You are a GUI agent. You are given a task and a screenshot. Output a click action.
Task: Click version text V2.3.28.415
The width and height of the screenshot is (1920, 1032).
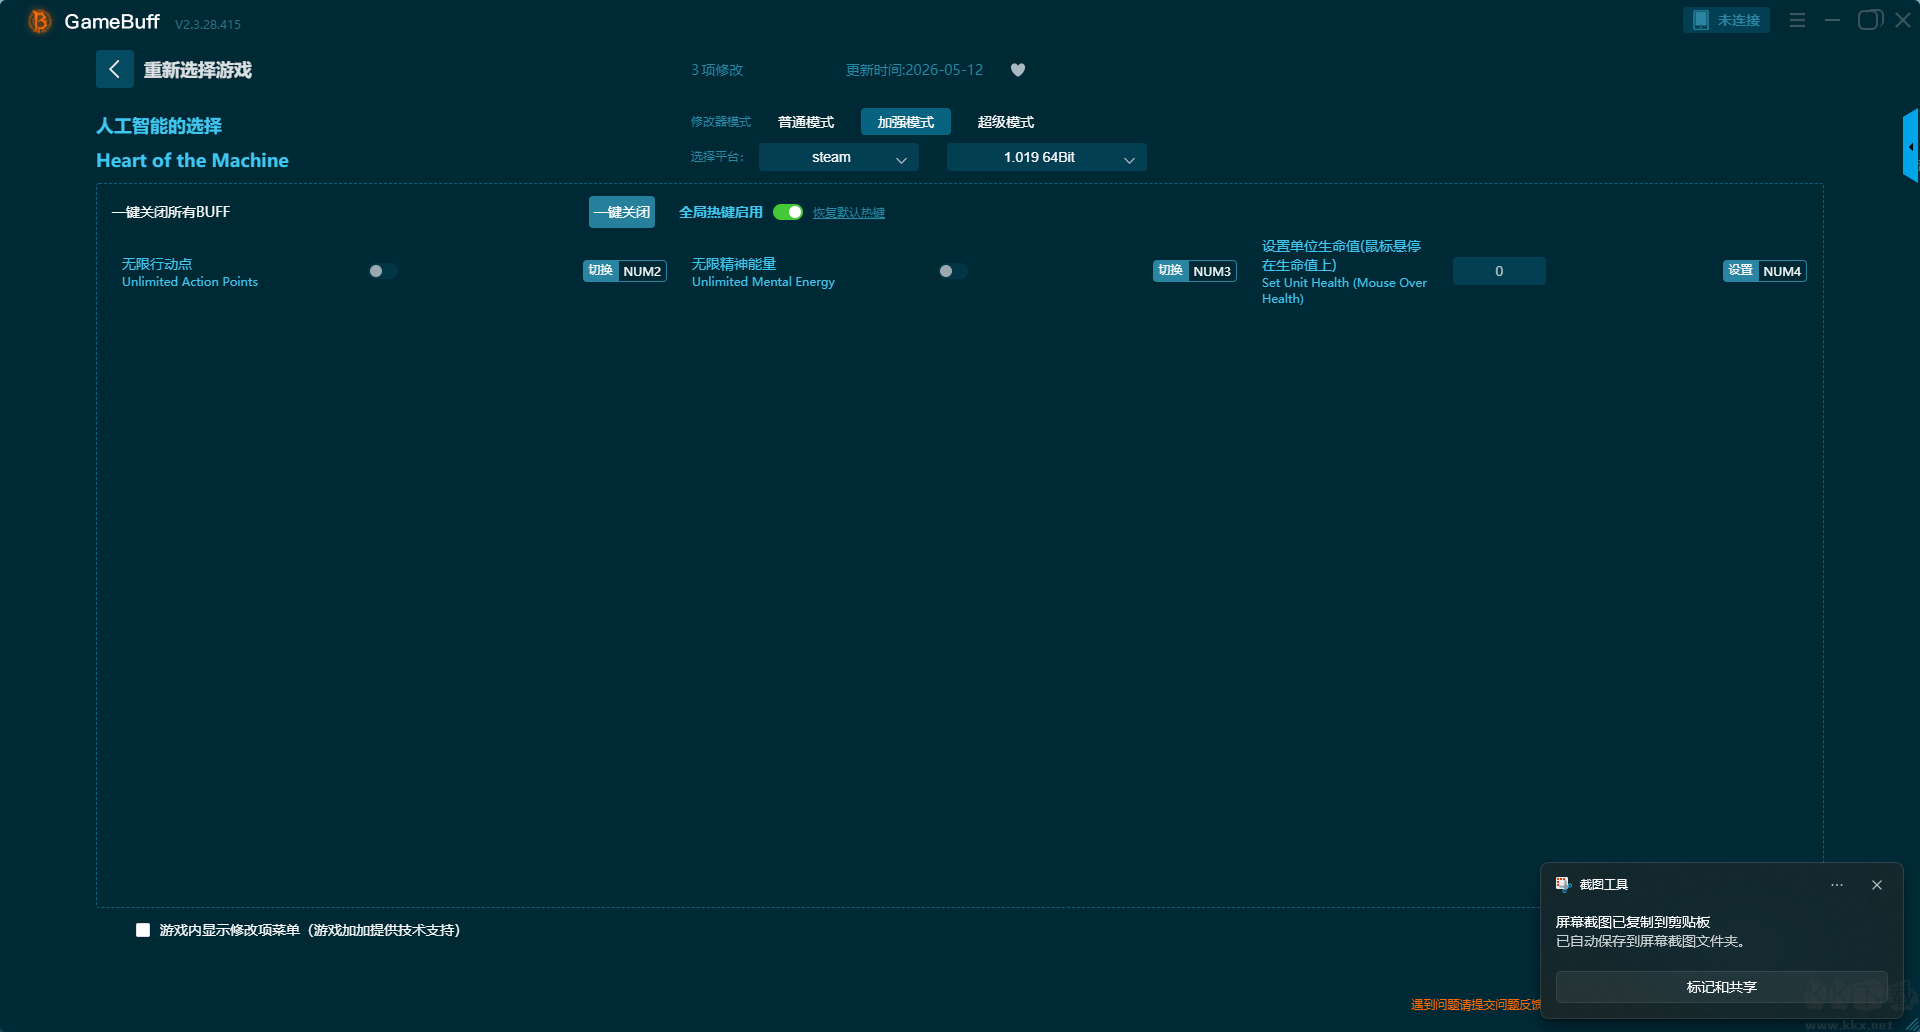click(x=208, y=24)
